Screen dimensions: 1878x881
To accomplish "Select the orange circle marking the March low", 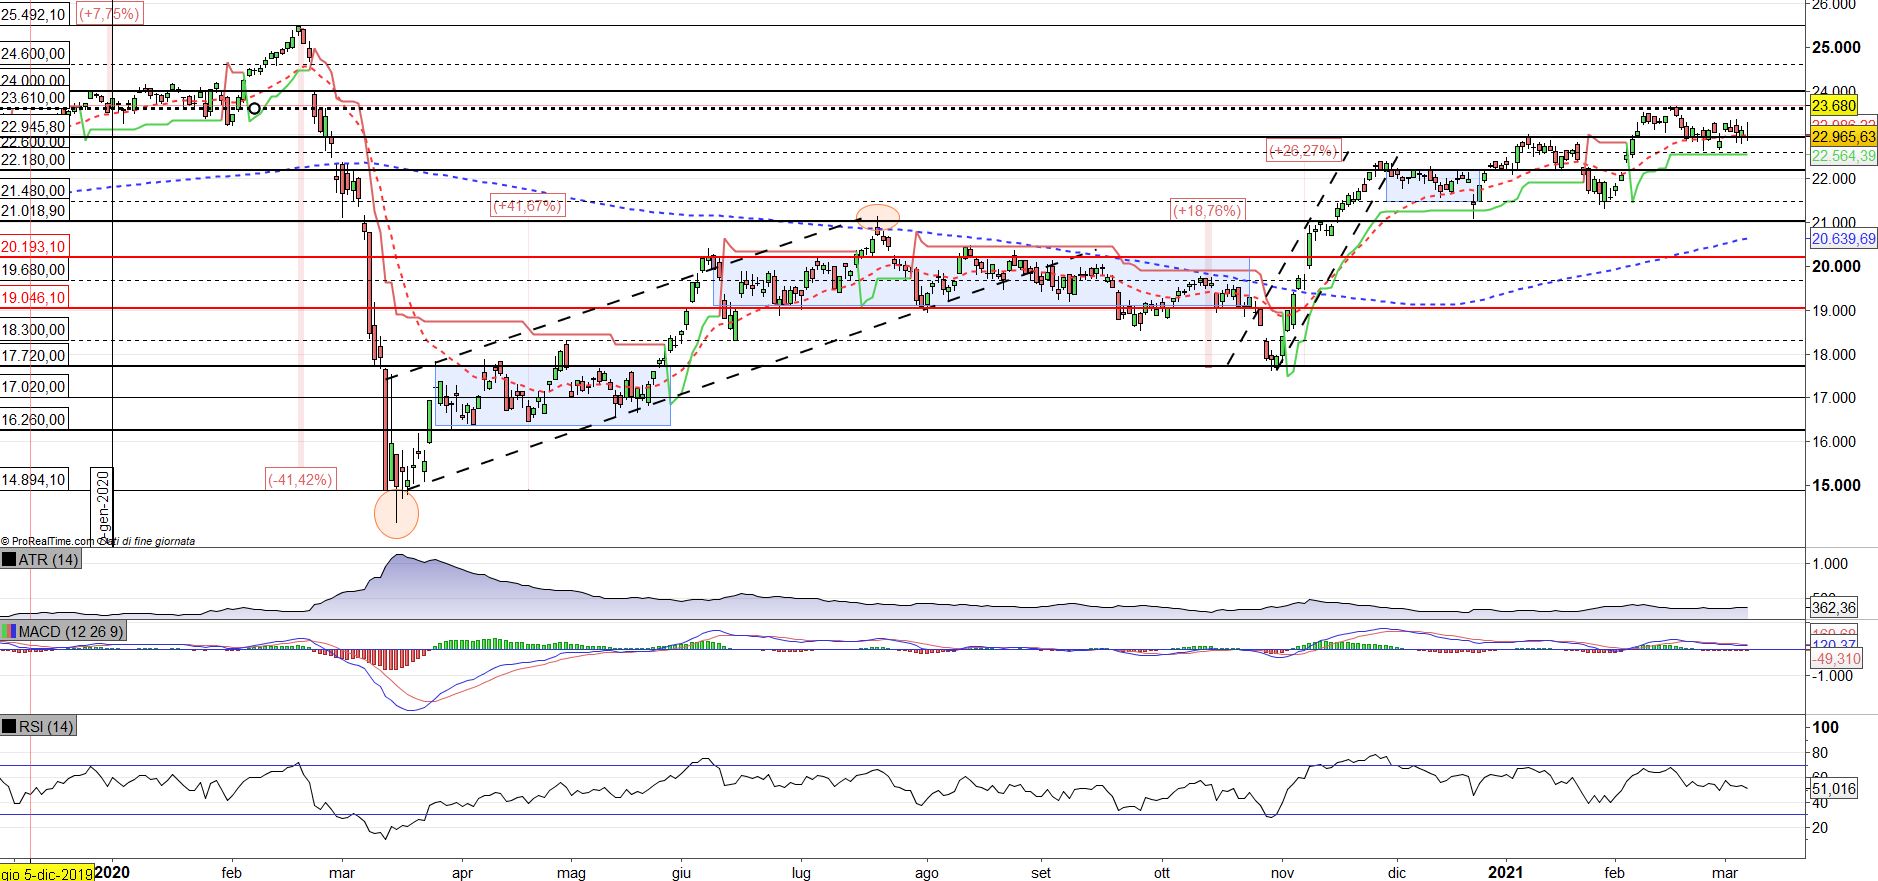I will coord(396,513).
